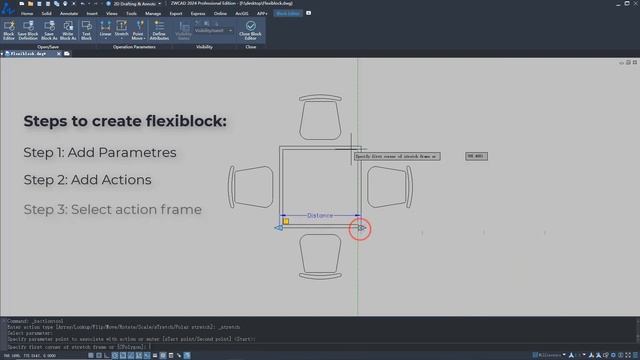Click the Distance parameter label in drawing

click(320, 215)
